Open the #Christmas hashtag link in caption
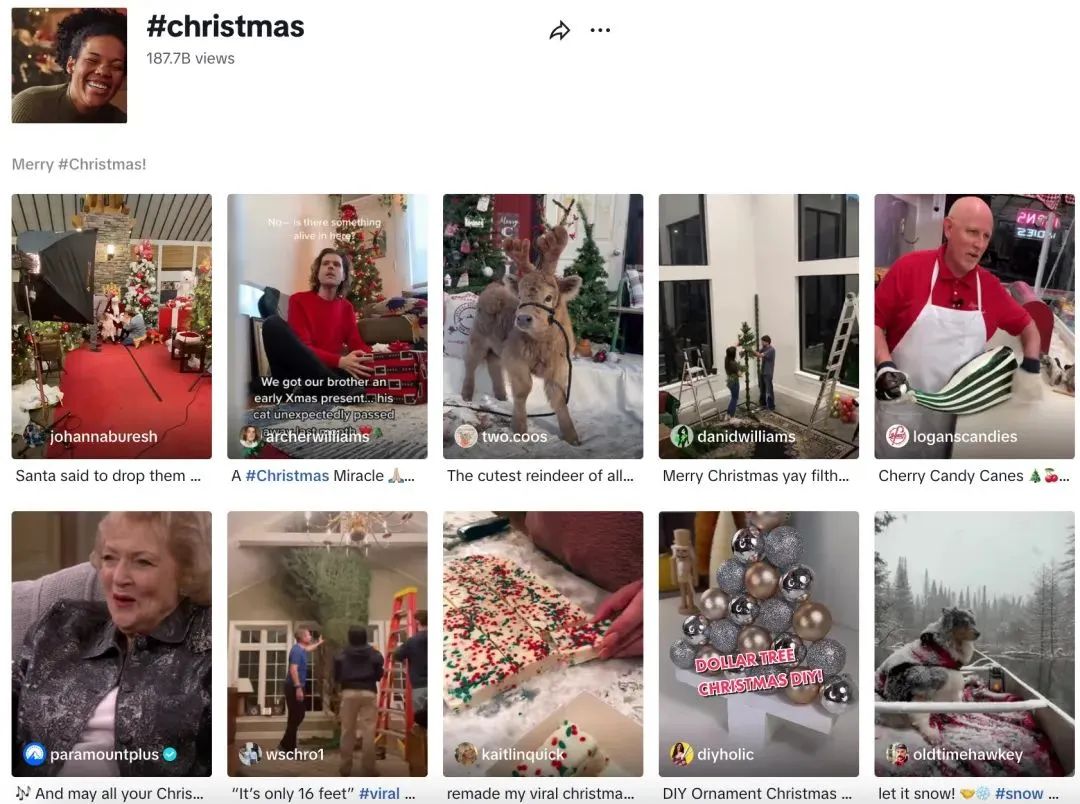 tap(287, 476)
